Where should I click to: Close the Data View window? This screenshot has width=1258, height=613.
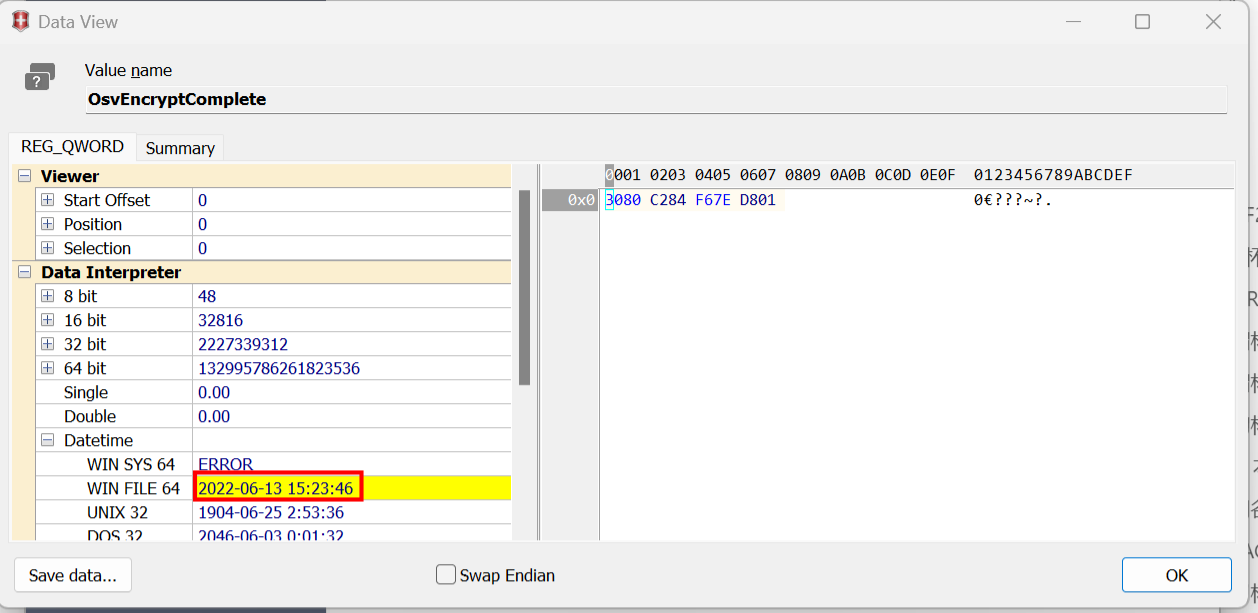tap(1213, 21)
